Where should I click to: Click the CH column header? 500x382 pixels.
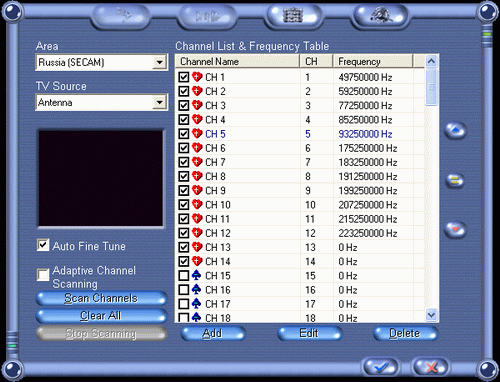tap(316, 61)
